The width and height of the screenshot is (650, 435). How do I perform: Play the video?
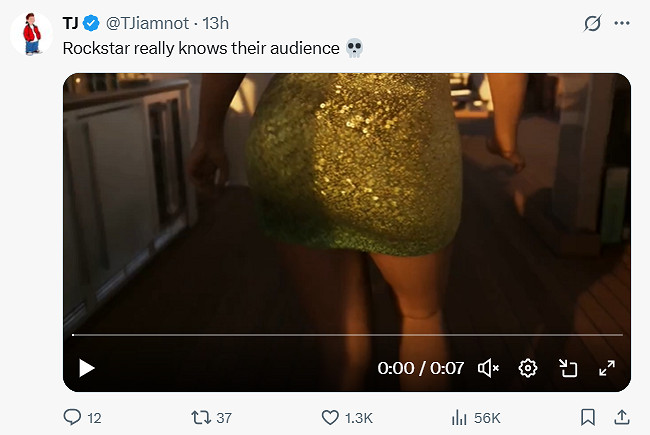[x=87, y=368]
